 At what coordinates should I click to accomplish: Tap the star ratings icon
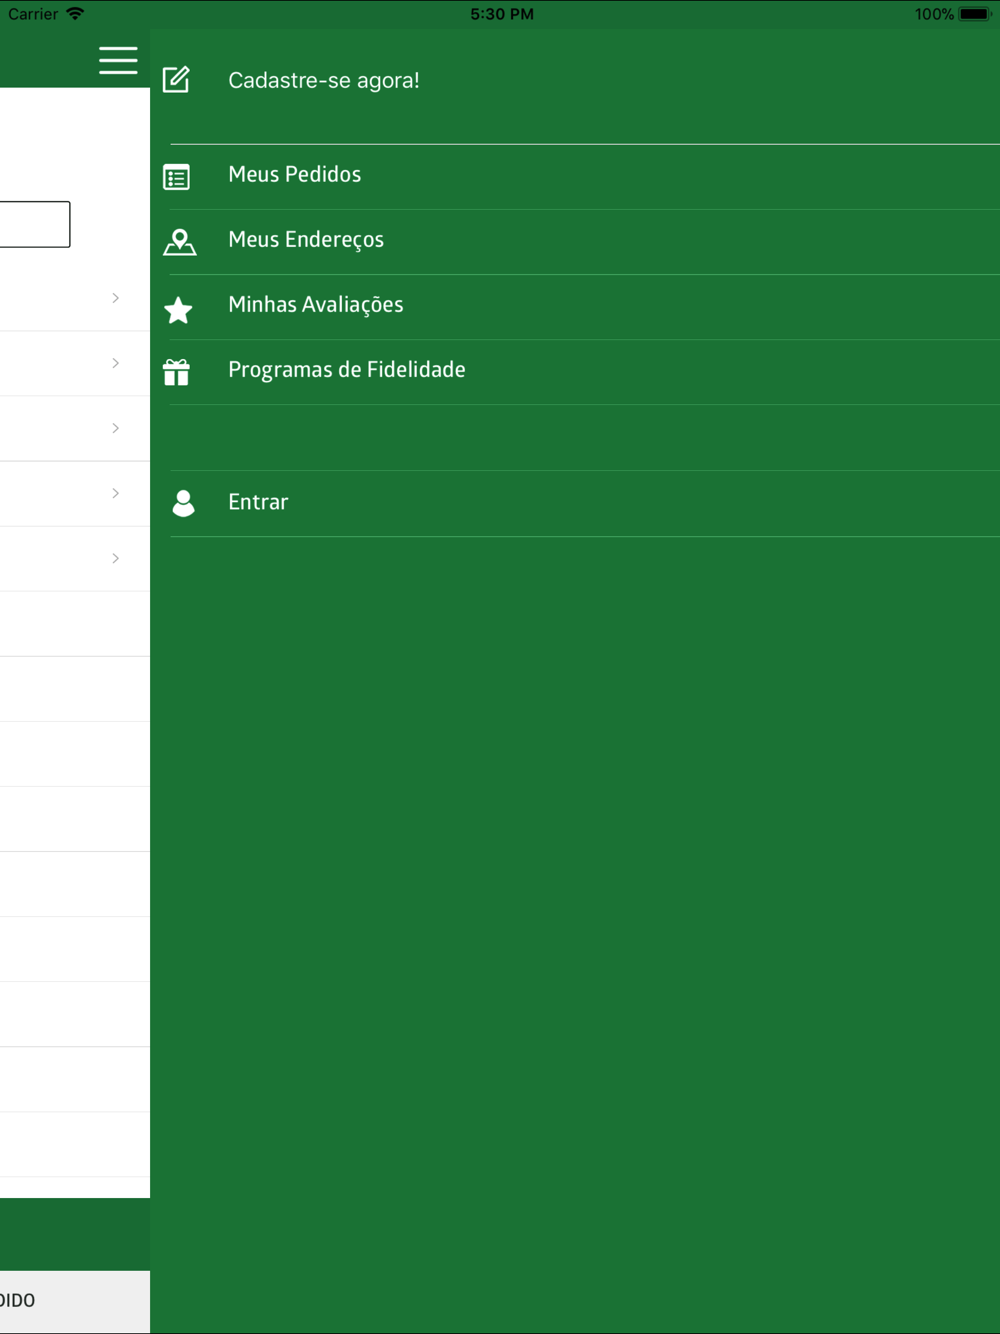click(x=178, y=310)
